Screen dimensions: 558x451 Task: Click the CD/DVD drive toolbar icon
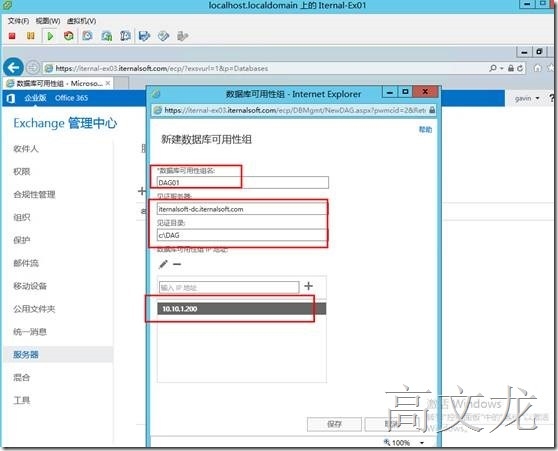point(163,36)
